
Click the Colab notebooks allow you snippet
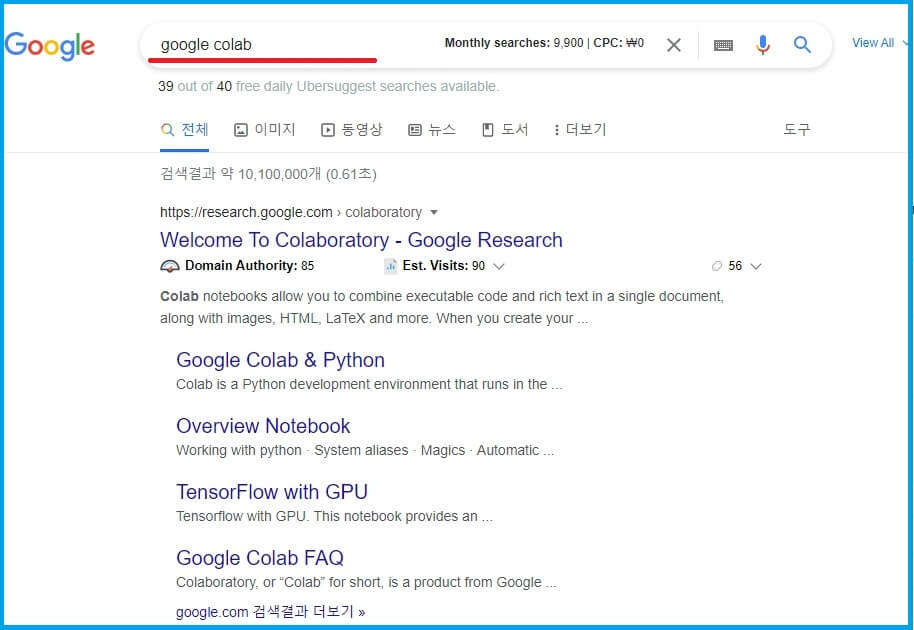point(442,308)
